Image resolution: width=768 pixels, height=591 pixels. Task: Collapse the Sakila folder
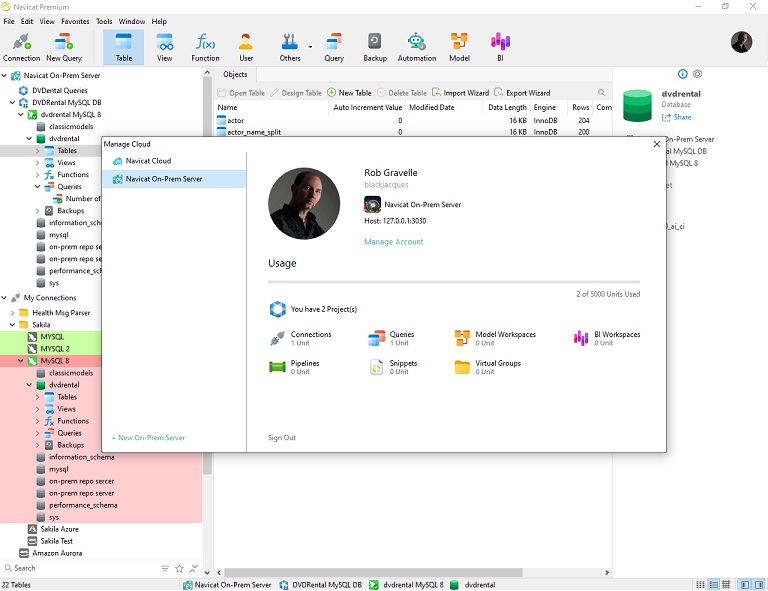coord(13,325)
